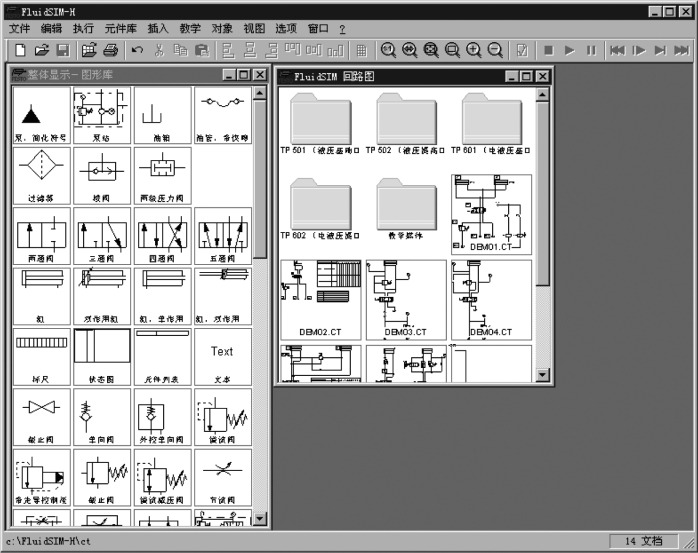Click library panel scrollbar up arrow

point(260,93)
